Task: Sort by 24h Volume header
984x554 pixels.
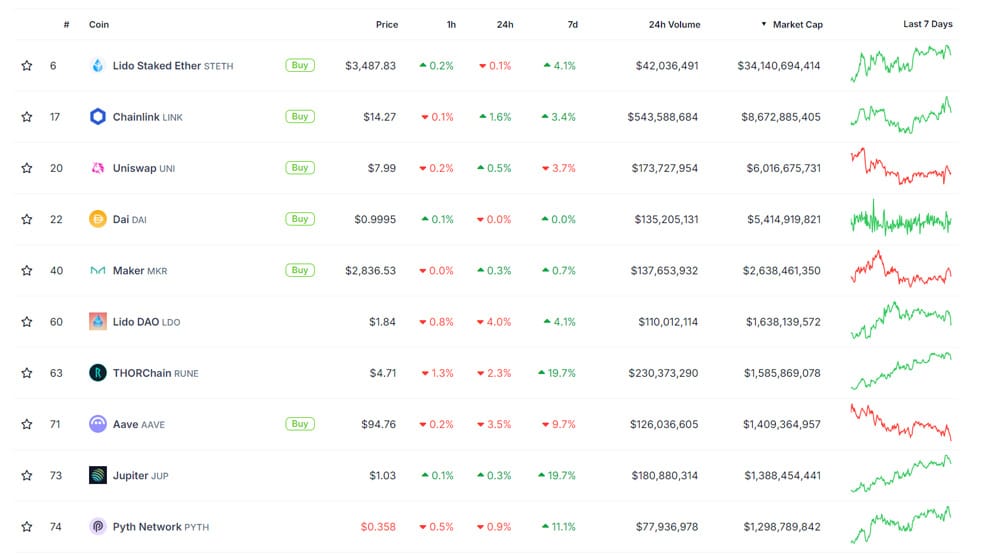Action: point(674,24)
